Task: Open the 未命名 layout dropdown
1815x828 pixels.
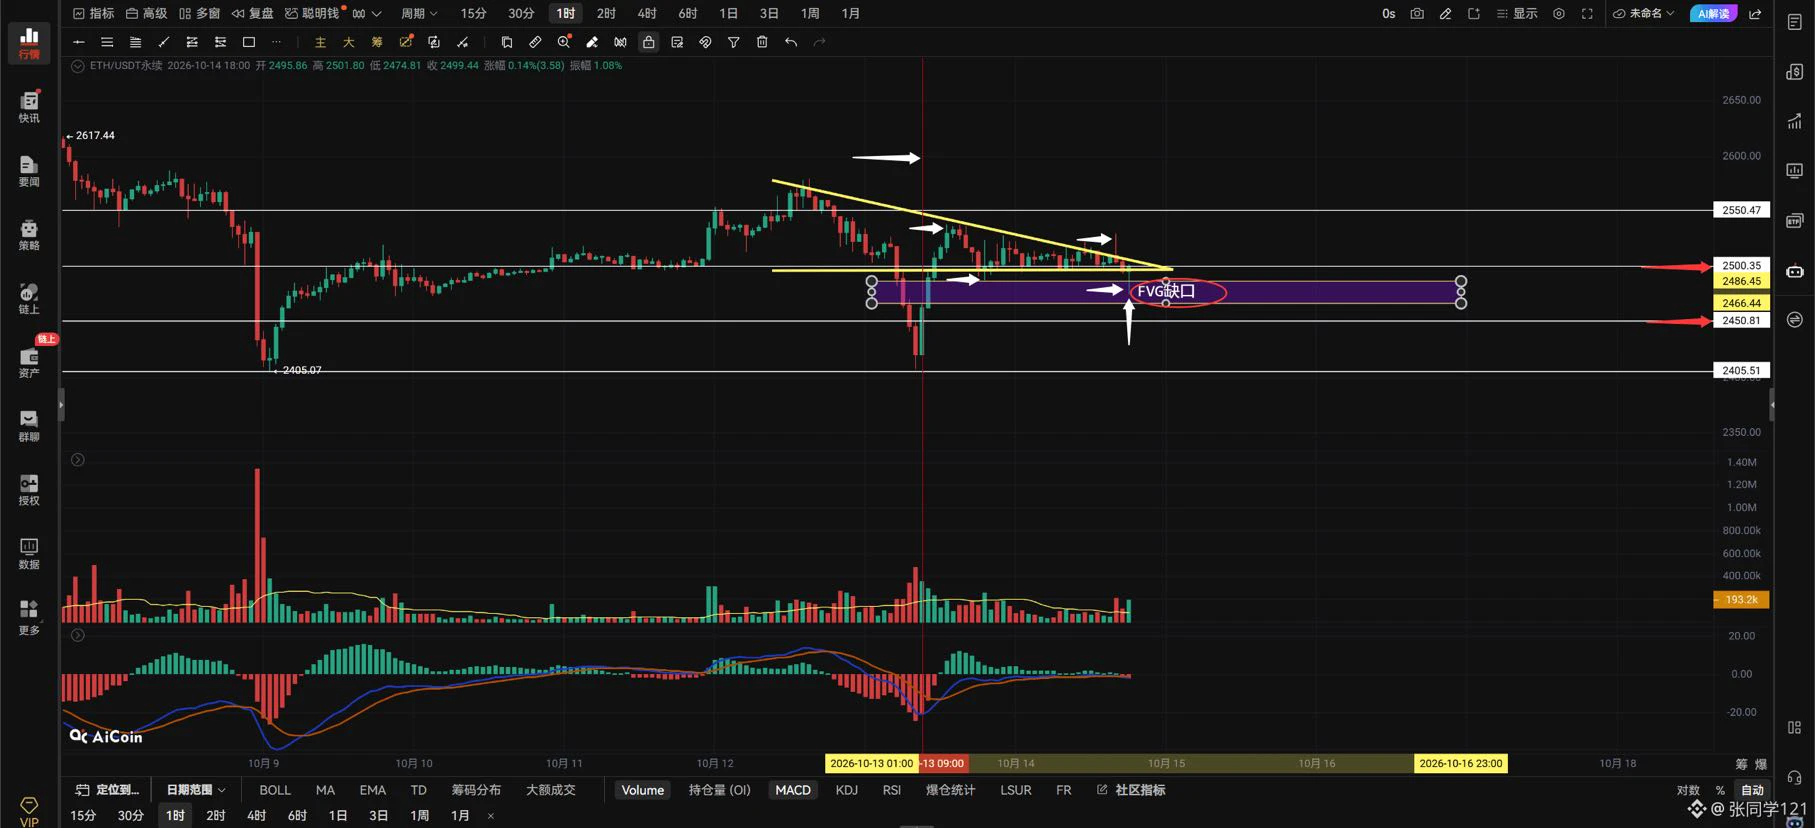Action: coord(1644,14)
